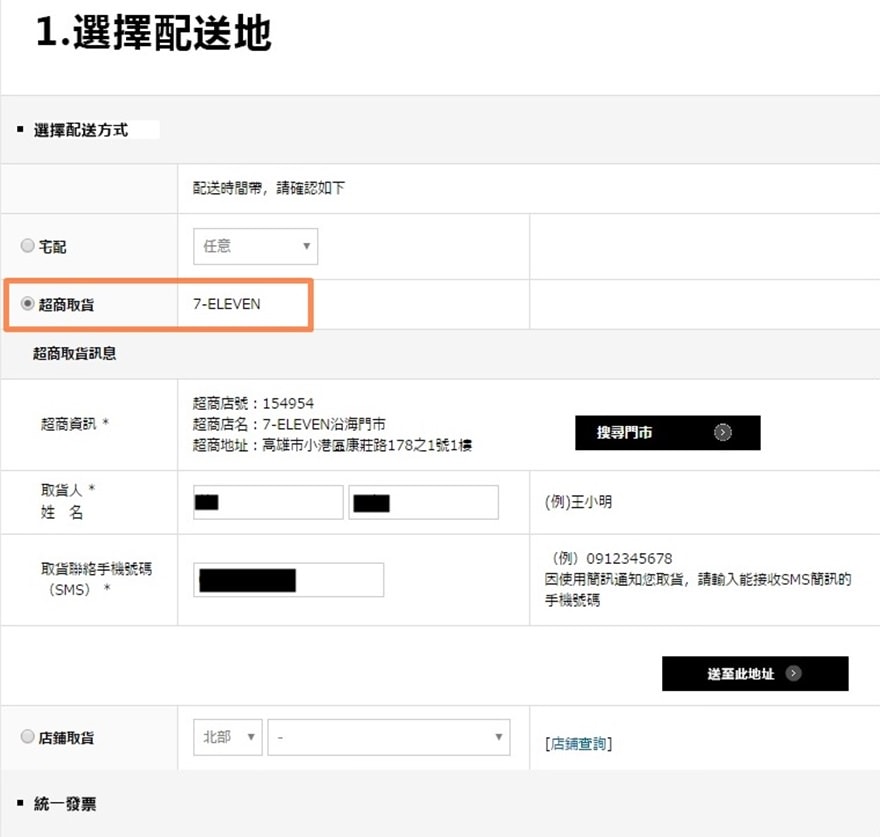This screenshot has height=837, width=880.
Task: Click the 1.選擇配送地 page heading
Action: [x=153, y=34]
